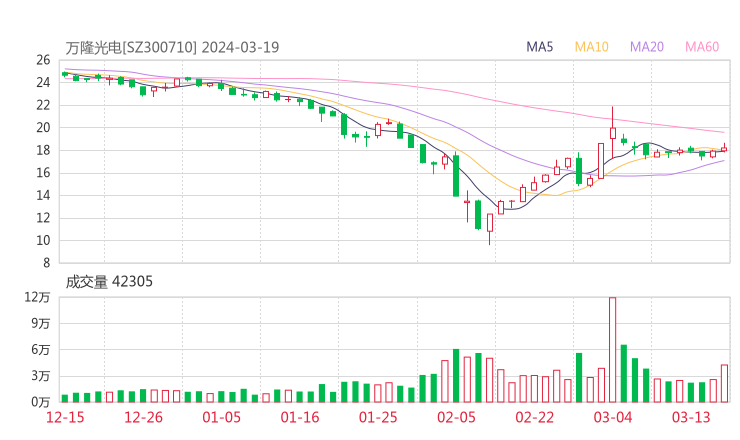The height and width of the screenshot is (440, 740).
Task: Click the price axis label 26
Action: (43, 60)
